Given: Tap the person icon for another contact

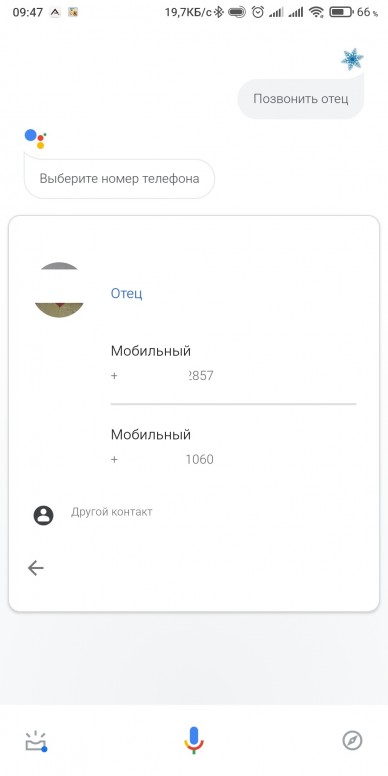Looking at the screenshot, I should tap(44, 516).
